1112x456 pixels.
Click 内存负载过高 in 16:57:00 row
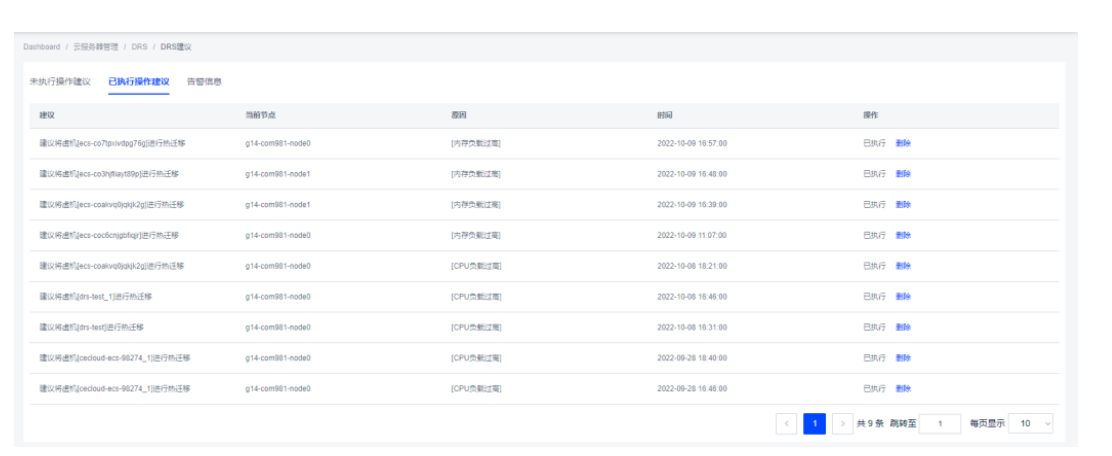click(x=476, y=143)
